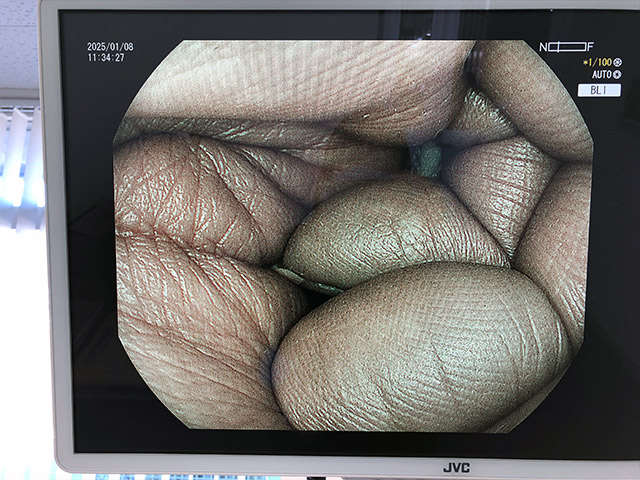Select the 1/100 shutter speed value
Screen dimensions: 640x480
tap(597, 60)
